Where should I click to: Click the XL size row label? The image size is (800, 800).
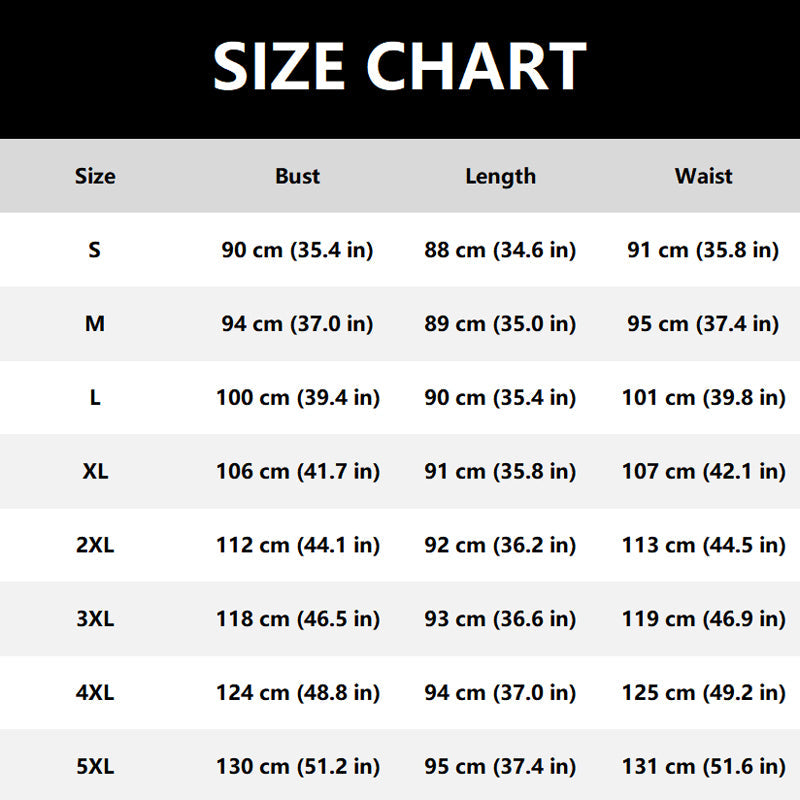[95, 471]
